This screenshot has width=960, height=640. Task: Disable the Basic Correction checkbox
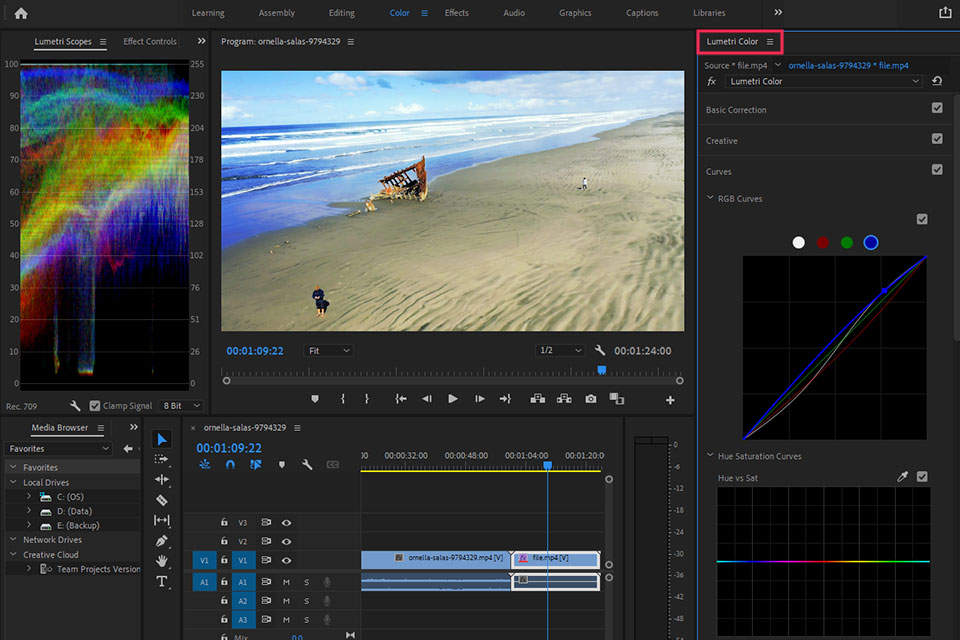coord(937,108)
